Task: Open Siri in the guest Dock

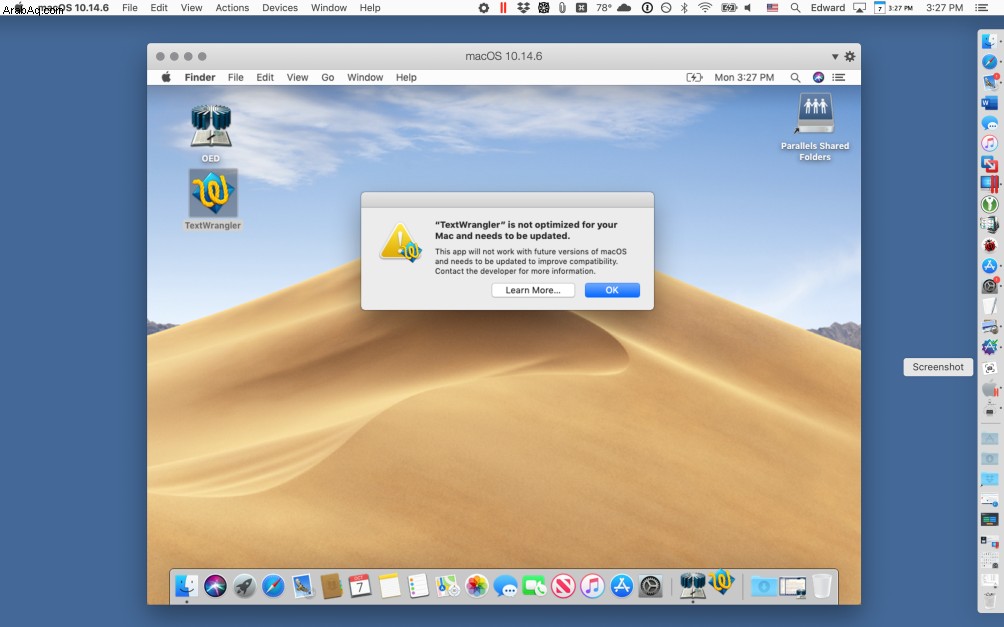Action: [x=215, y=585]
